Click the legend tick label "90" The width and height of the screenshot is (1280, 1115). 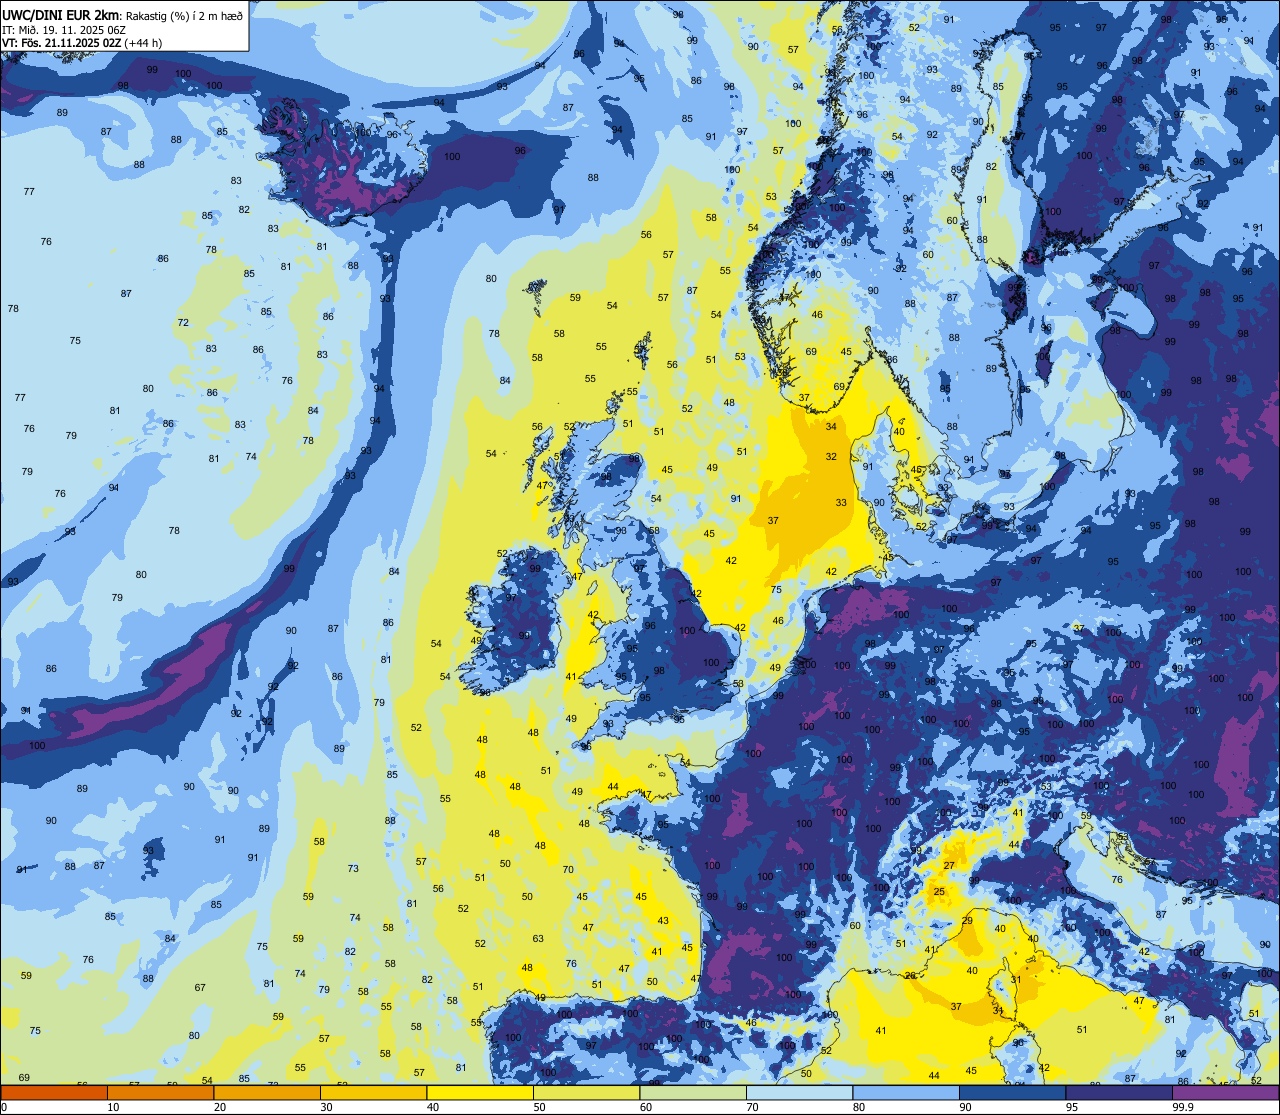pos(965,1107)
